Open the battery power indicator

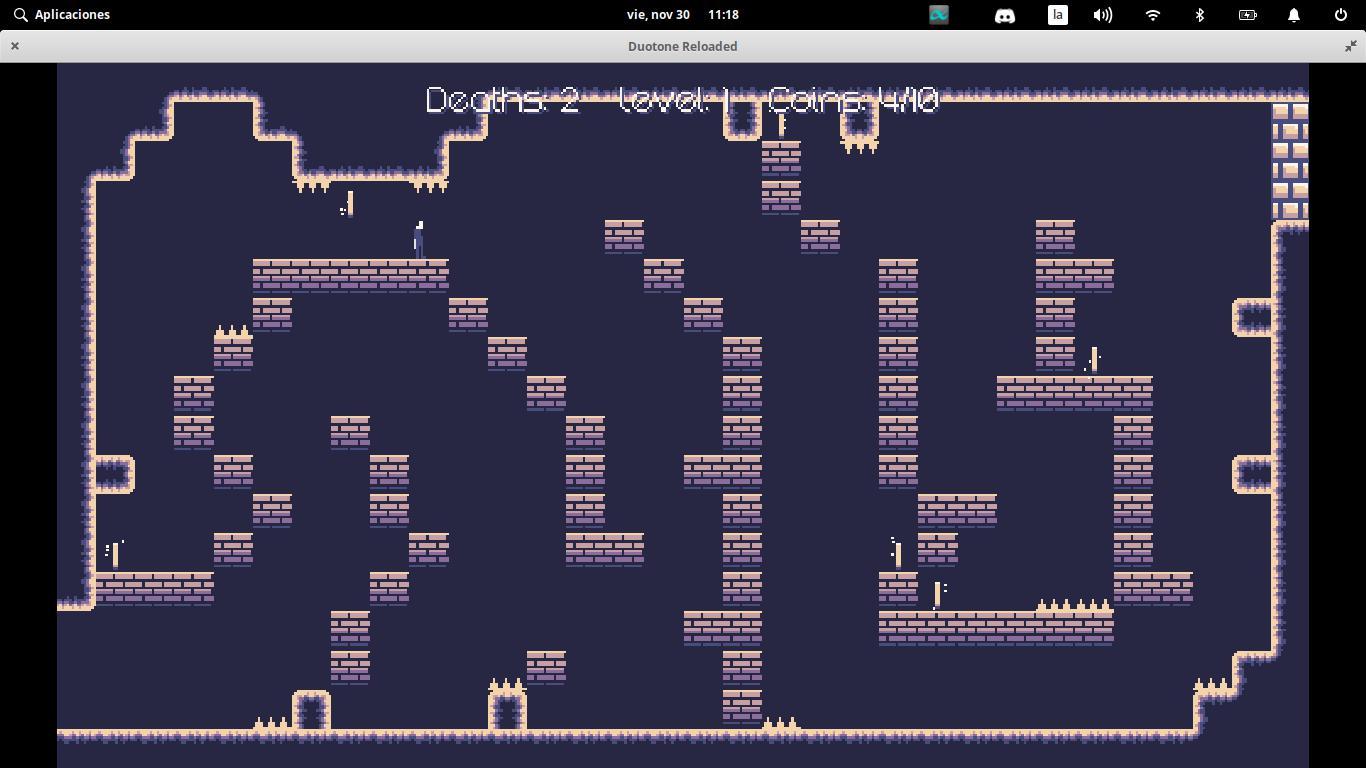[x=1247, y=15]
